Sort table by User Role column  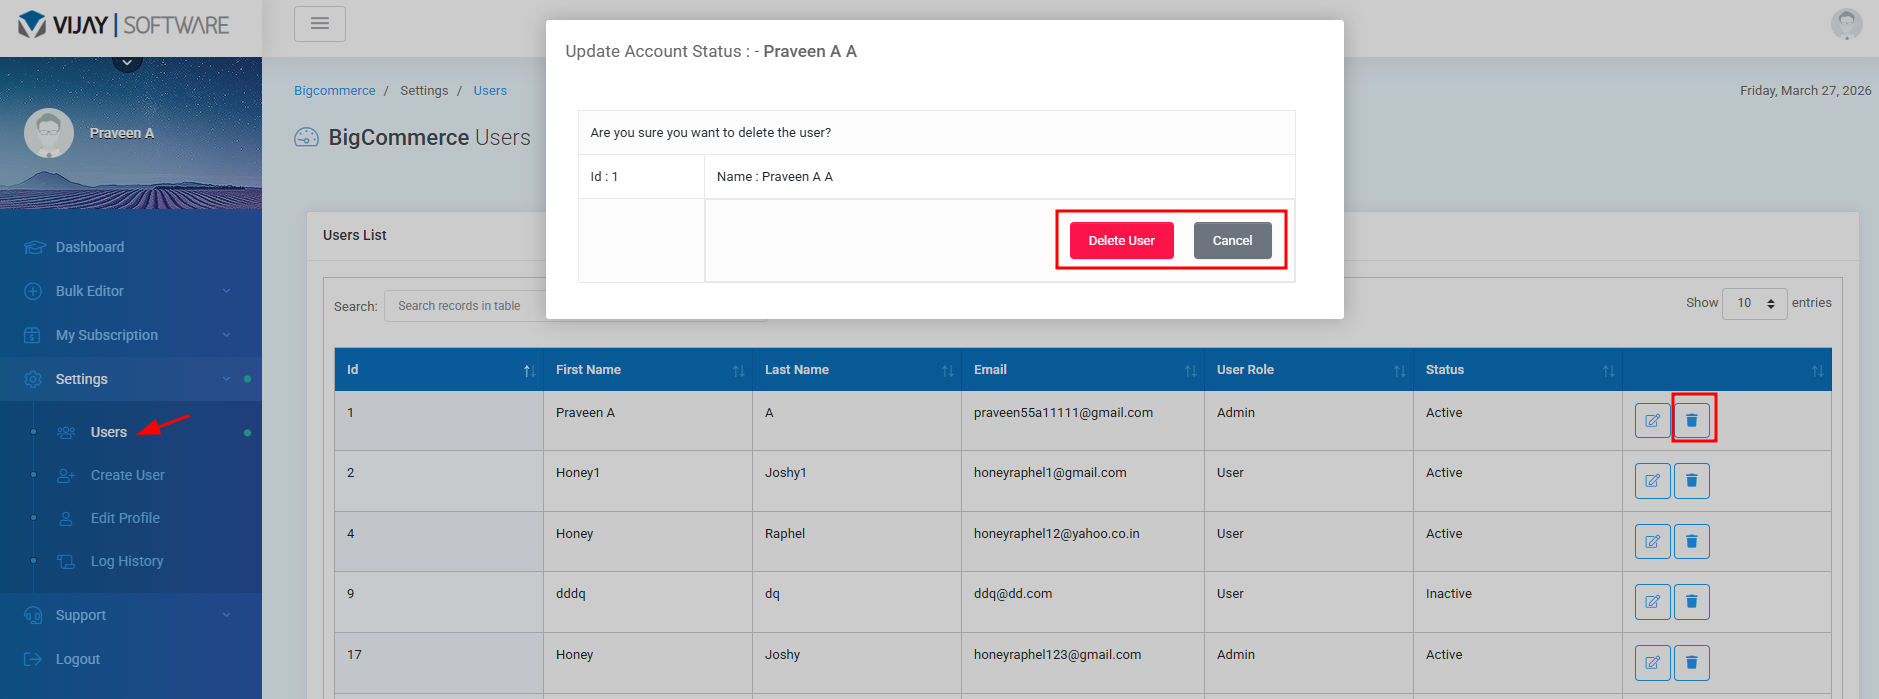click(1309, 370)
